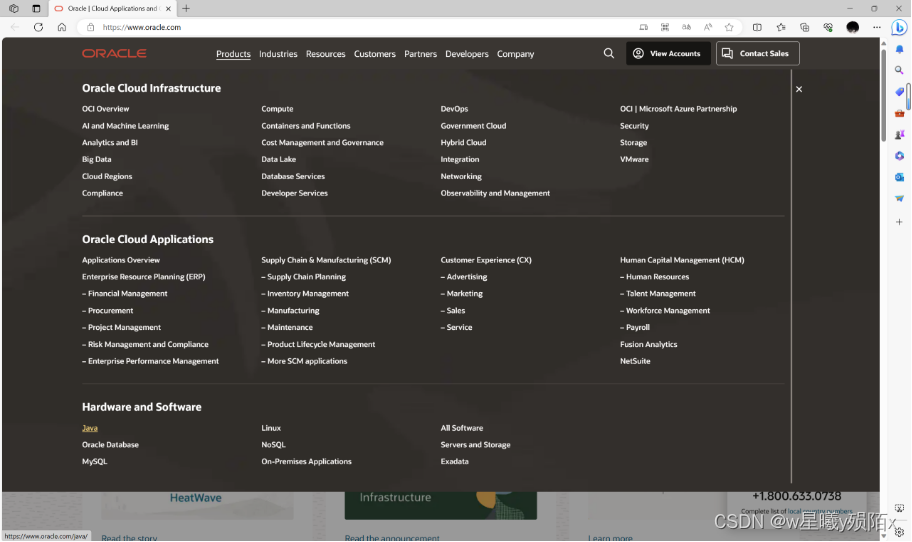Click the View Accounts button
The width and height of the screenshot is (912, 542).
coord(668,53)
